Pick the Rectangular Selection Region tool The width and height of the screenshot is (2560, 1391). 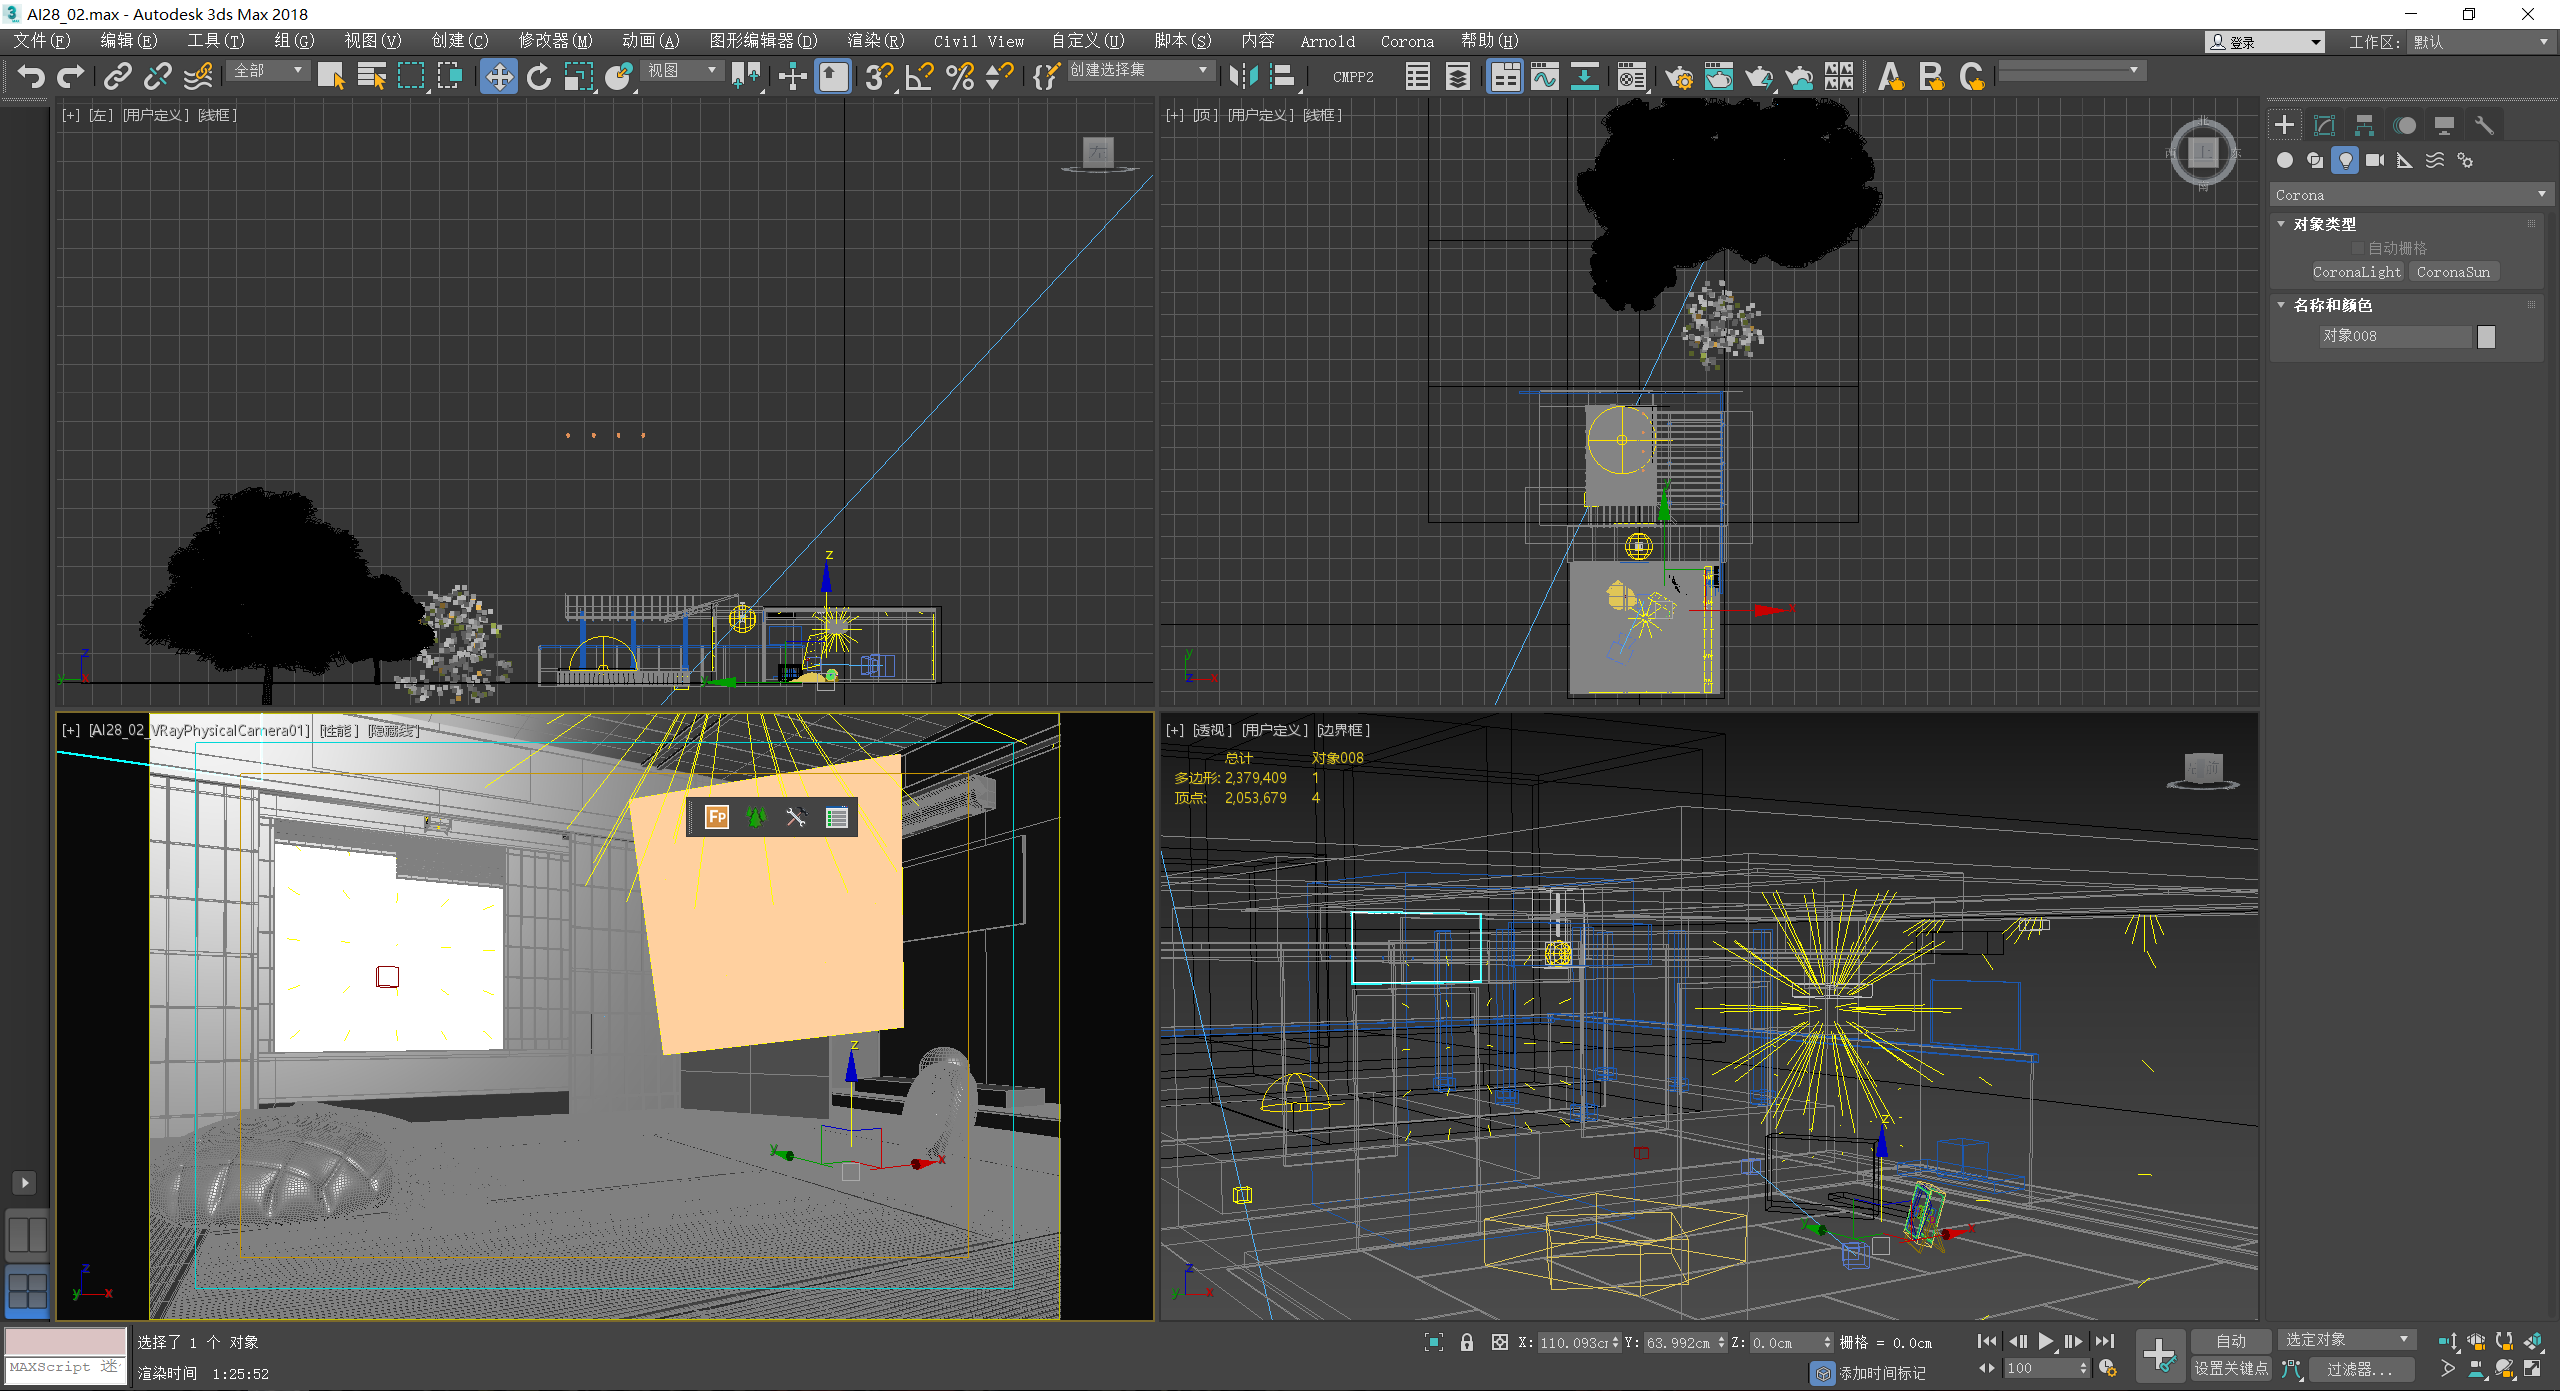(411, 76)
